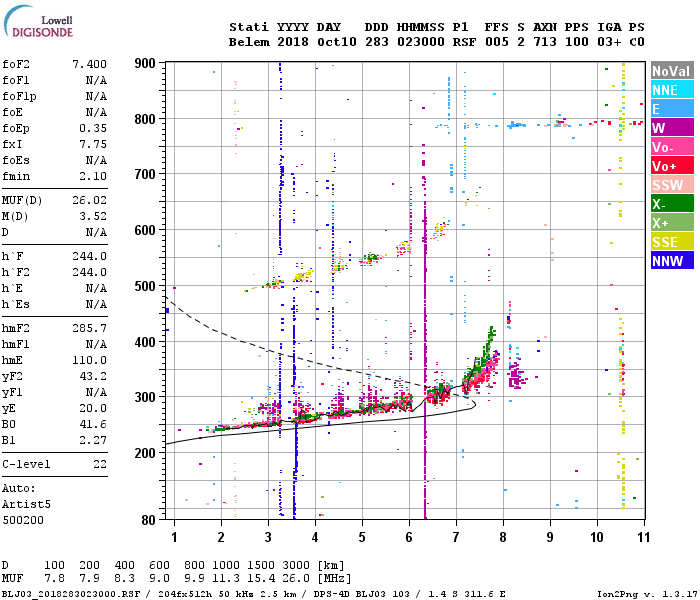The width and height of the screenshot is (700, 600).
Task: Click the Ion2Png v. 1.3.17 version text
Action: [647, 594]
